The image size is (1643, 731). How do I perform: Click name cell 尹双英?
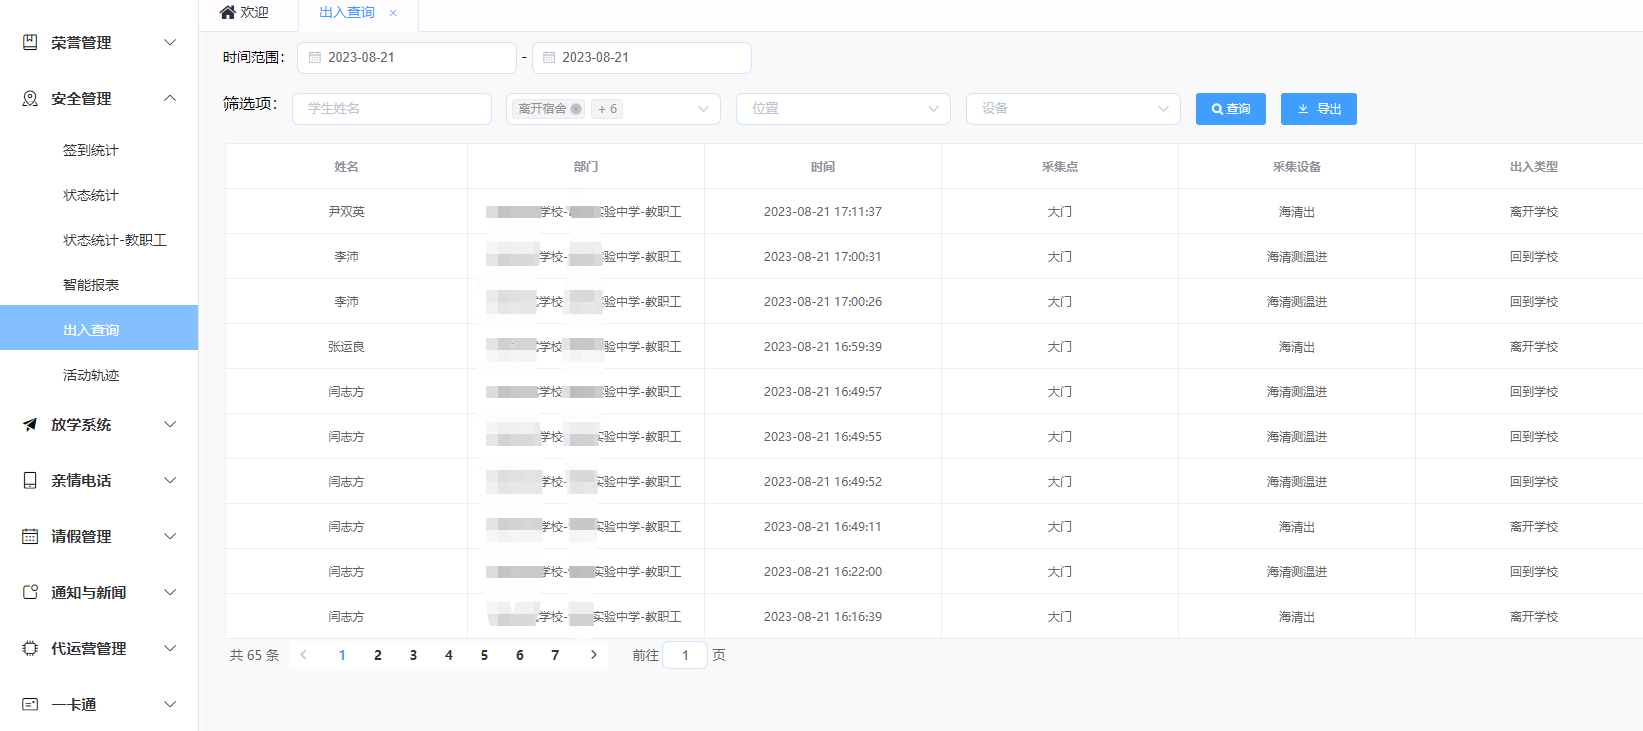click(346, 212)
